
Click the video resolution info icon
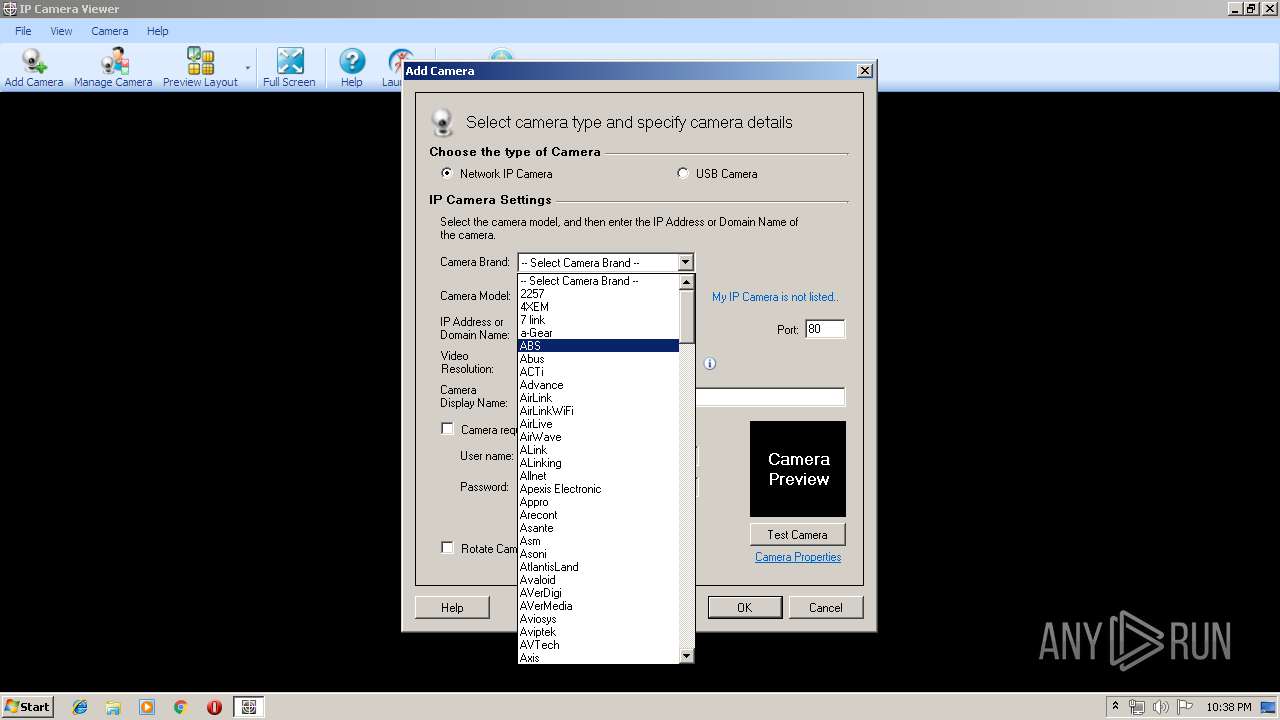coord(710,364)
